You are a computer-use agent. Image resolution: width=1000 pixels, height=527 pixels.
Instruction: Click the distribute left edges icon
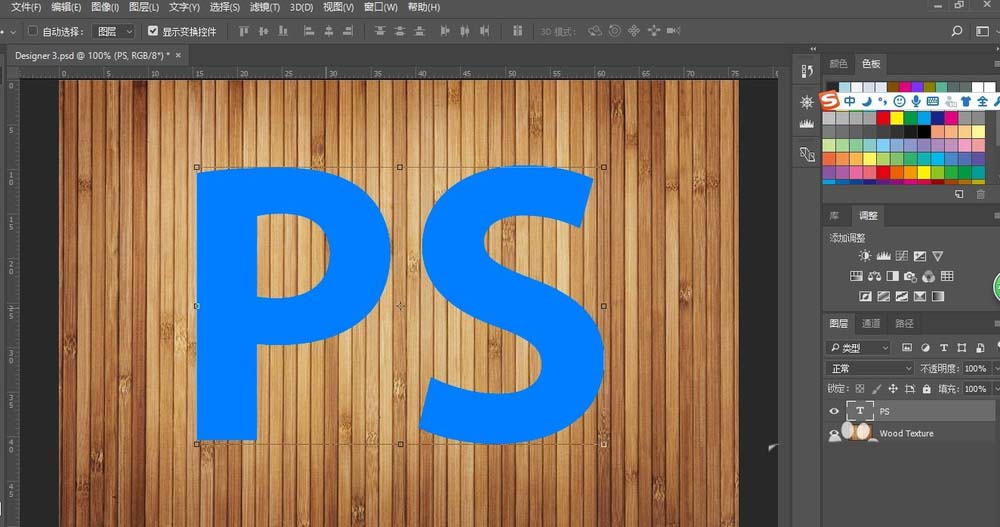445,31
